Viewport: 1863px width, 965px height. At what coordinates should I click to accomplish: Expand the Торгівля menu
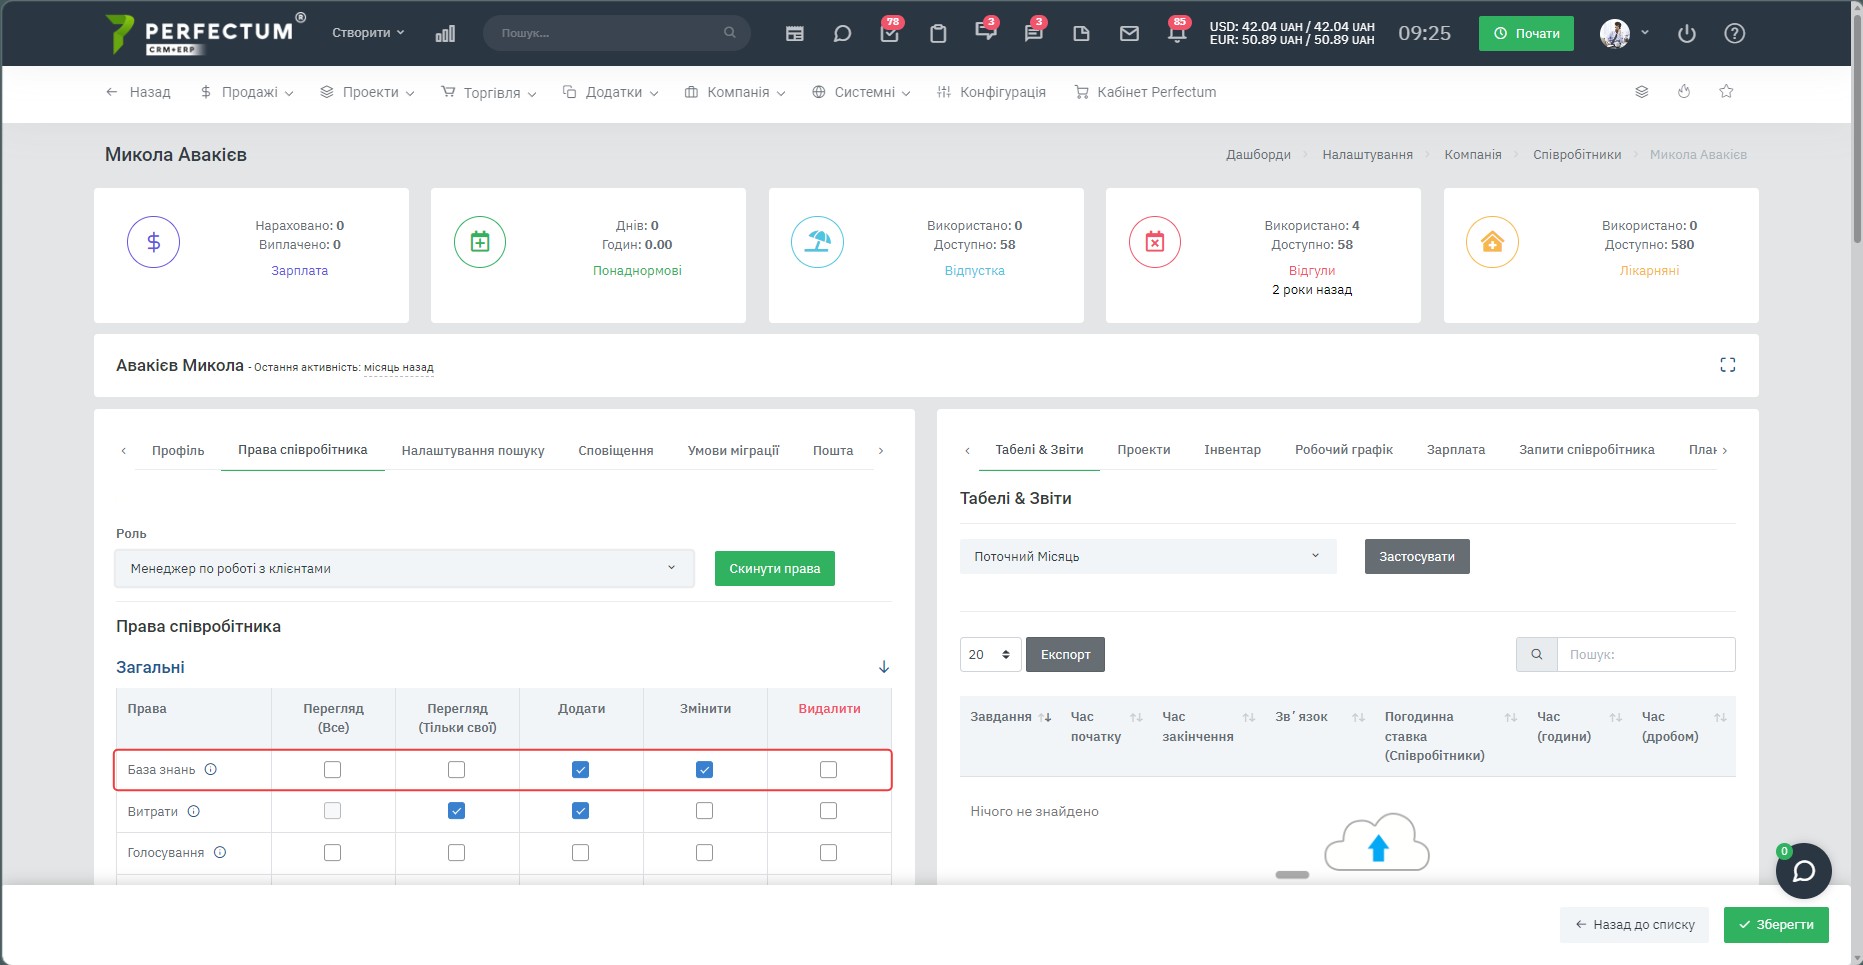click(x=489, y=92)
